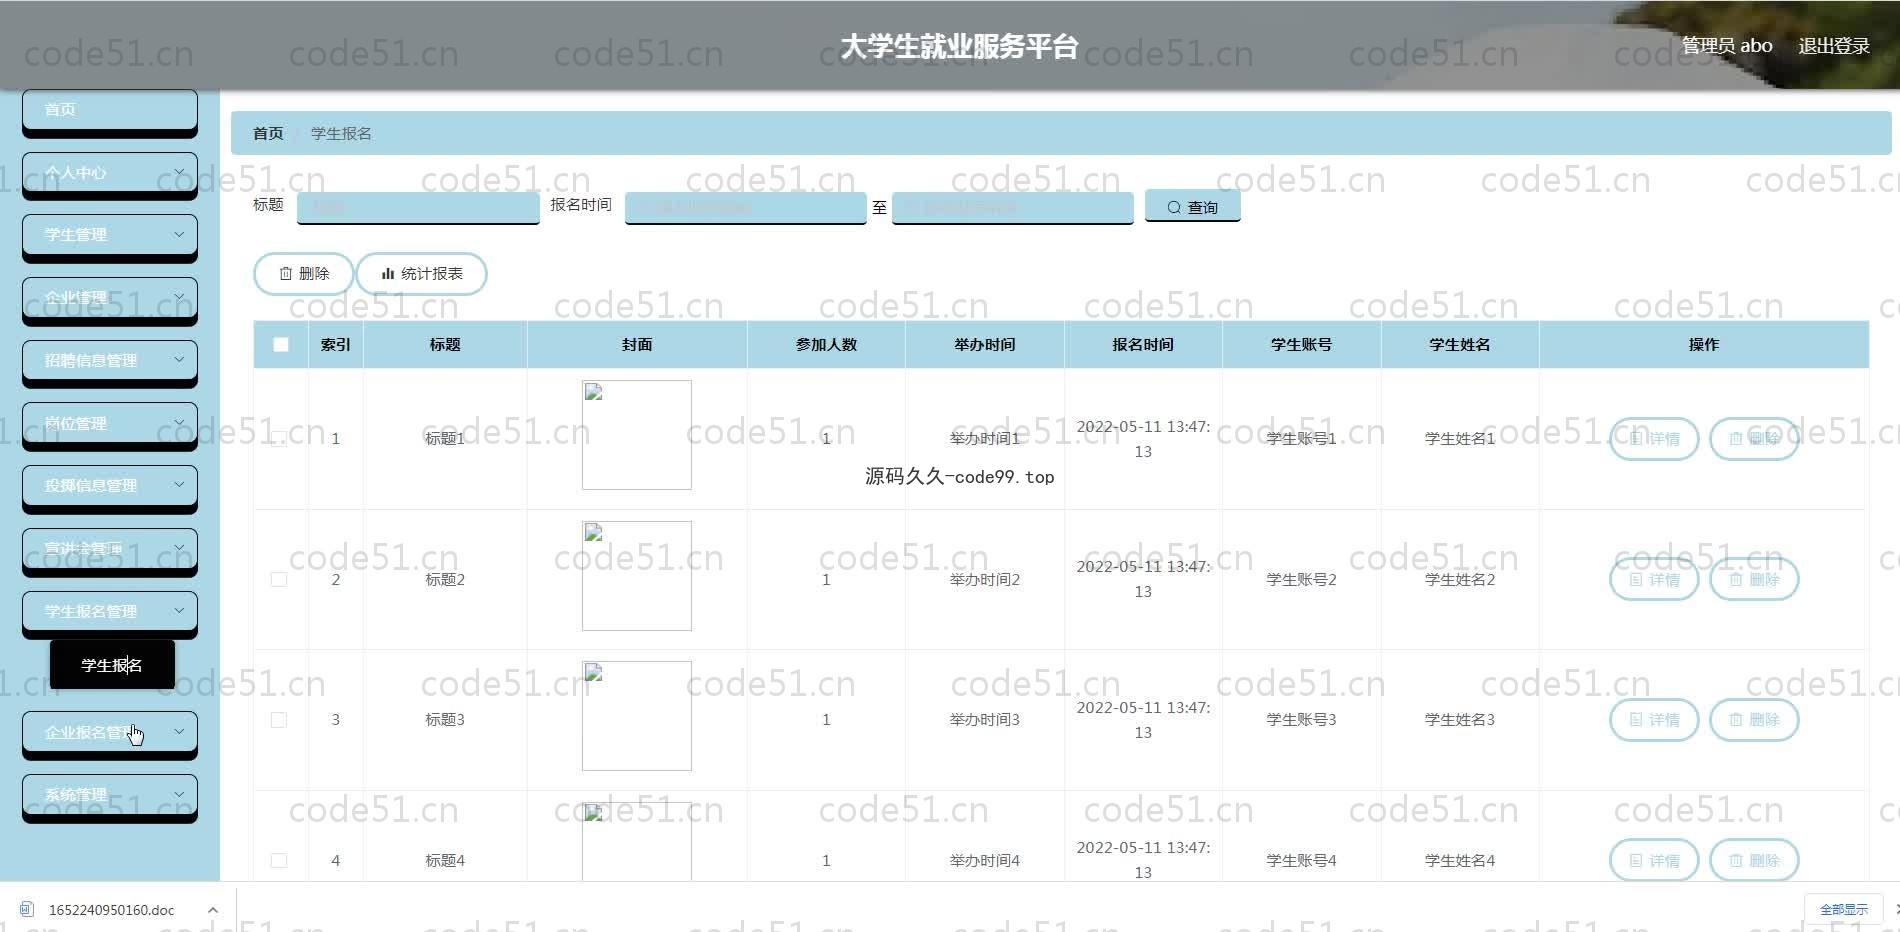Check the checkbox for row 标题3

point(279,720)
